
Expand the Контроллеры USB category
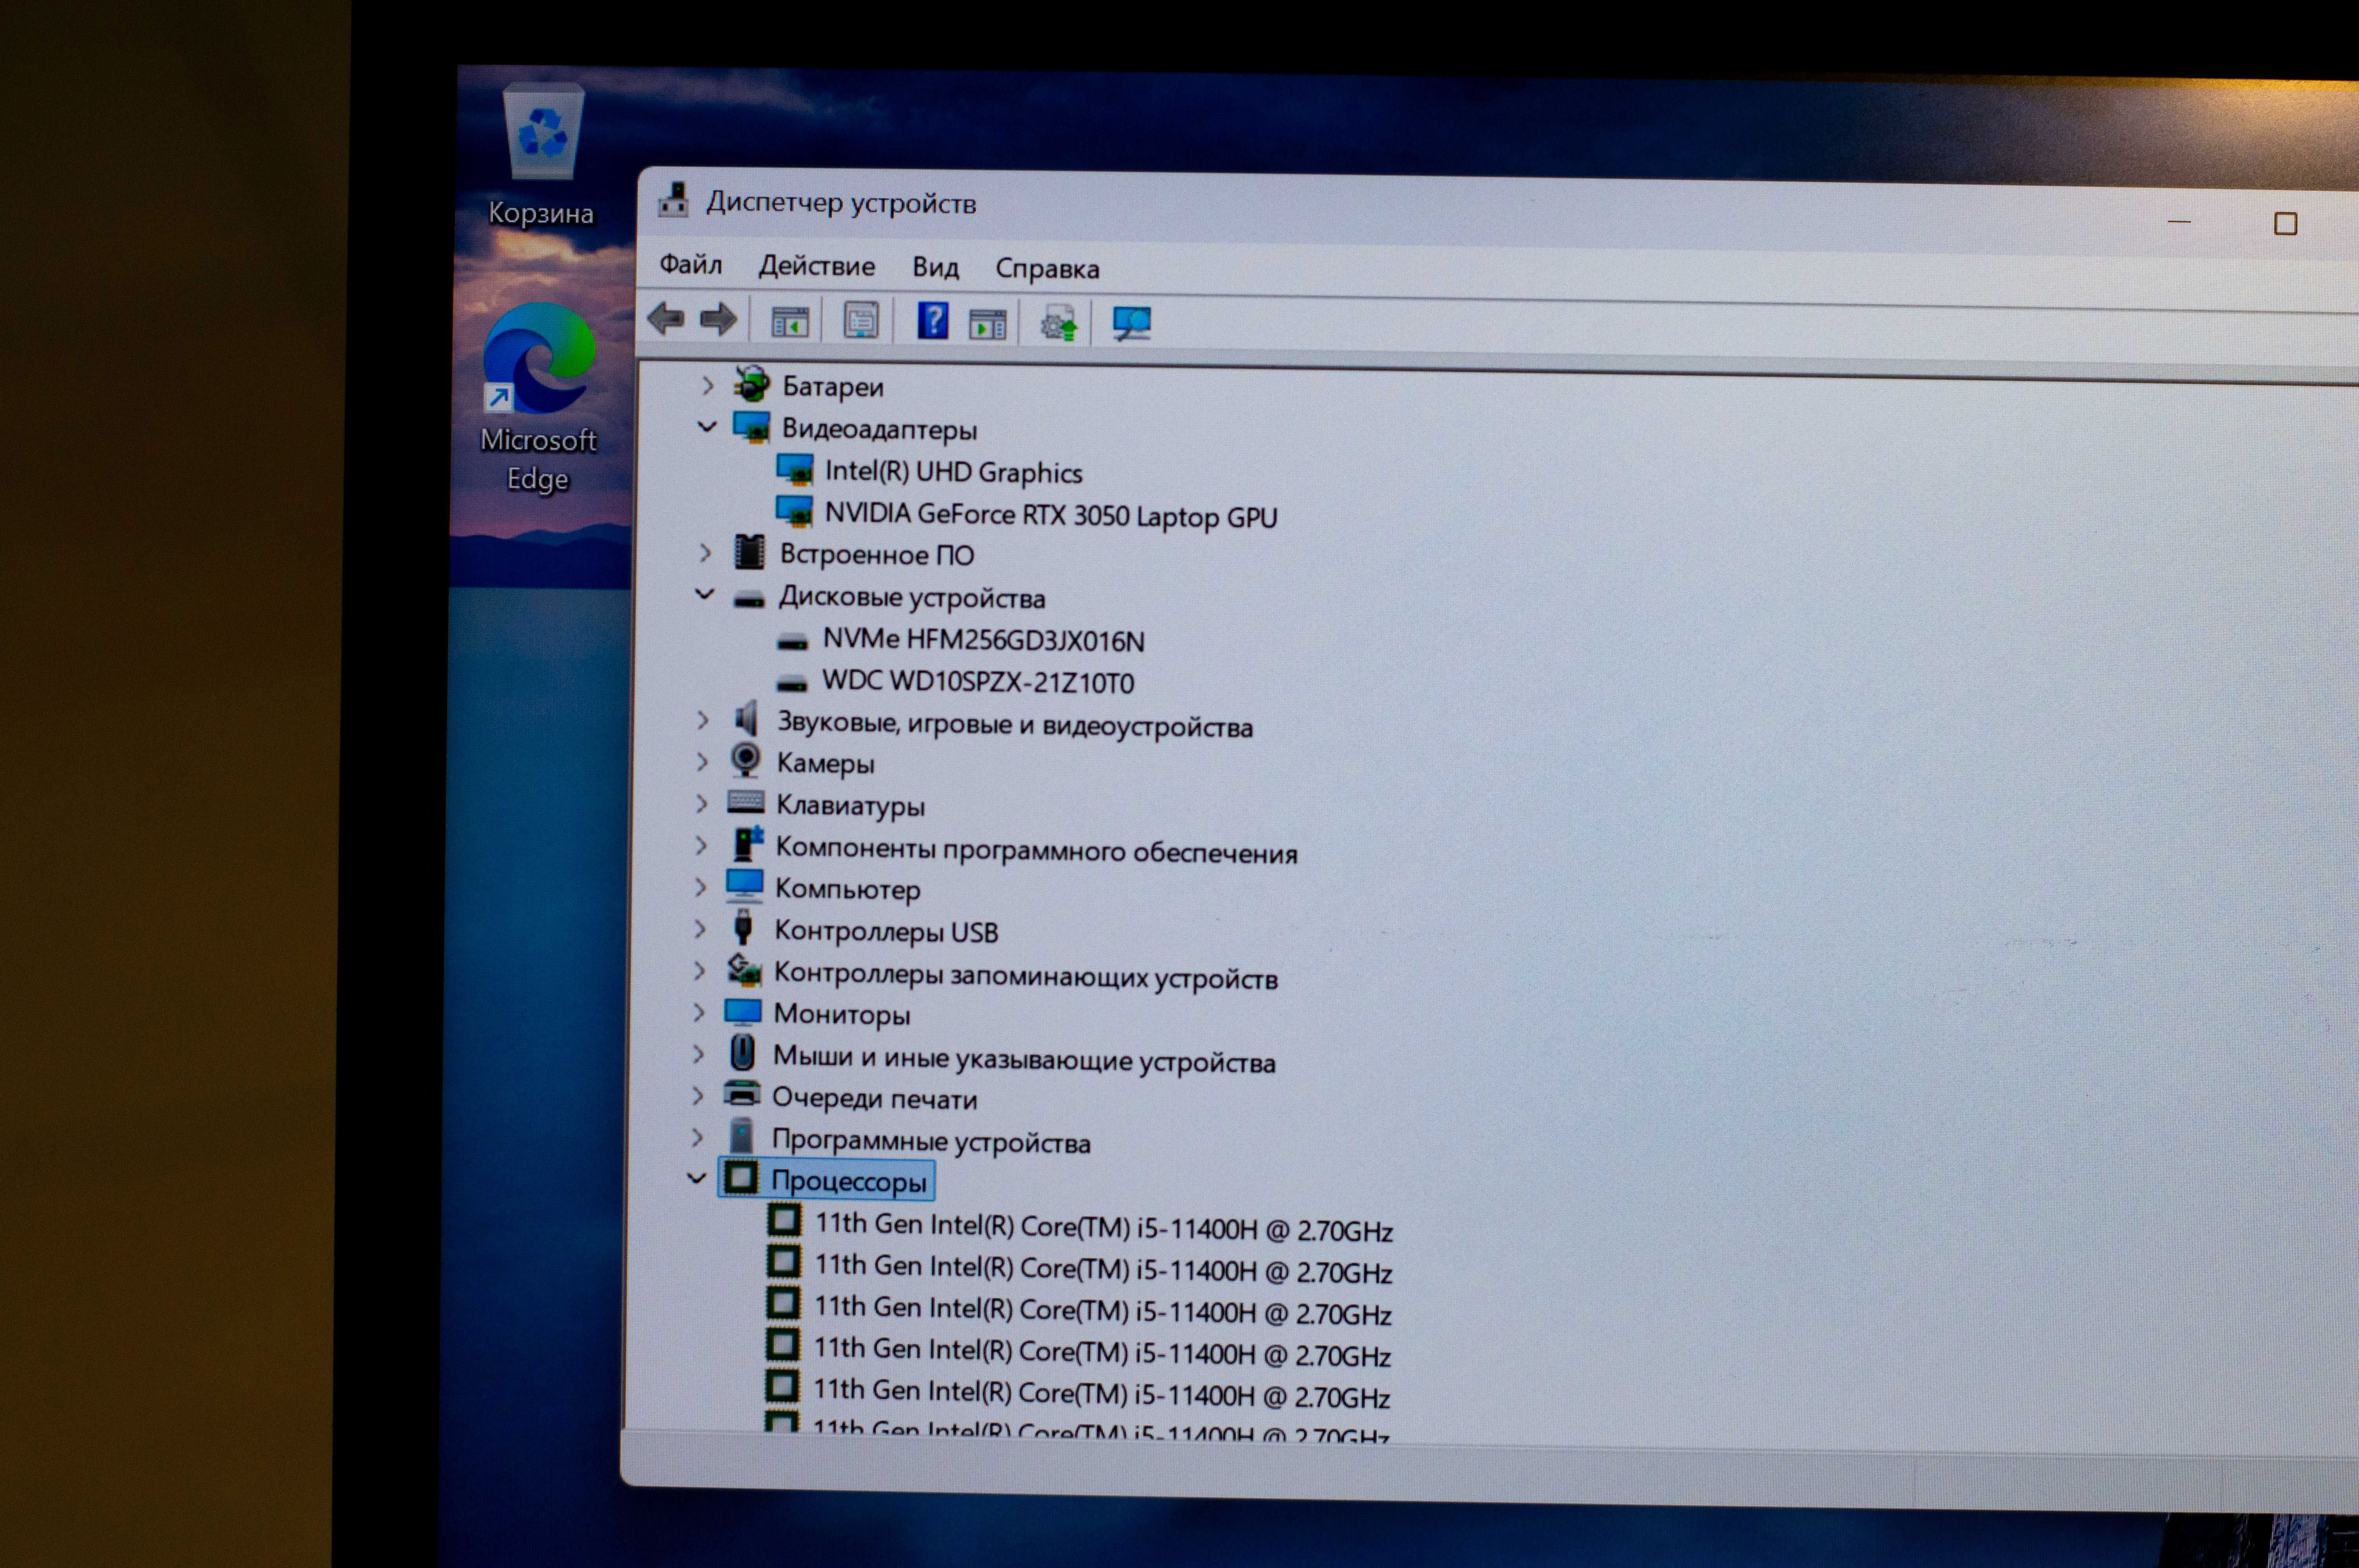click(x=700, y=929)
